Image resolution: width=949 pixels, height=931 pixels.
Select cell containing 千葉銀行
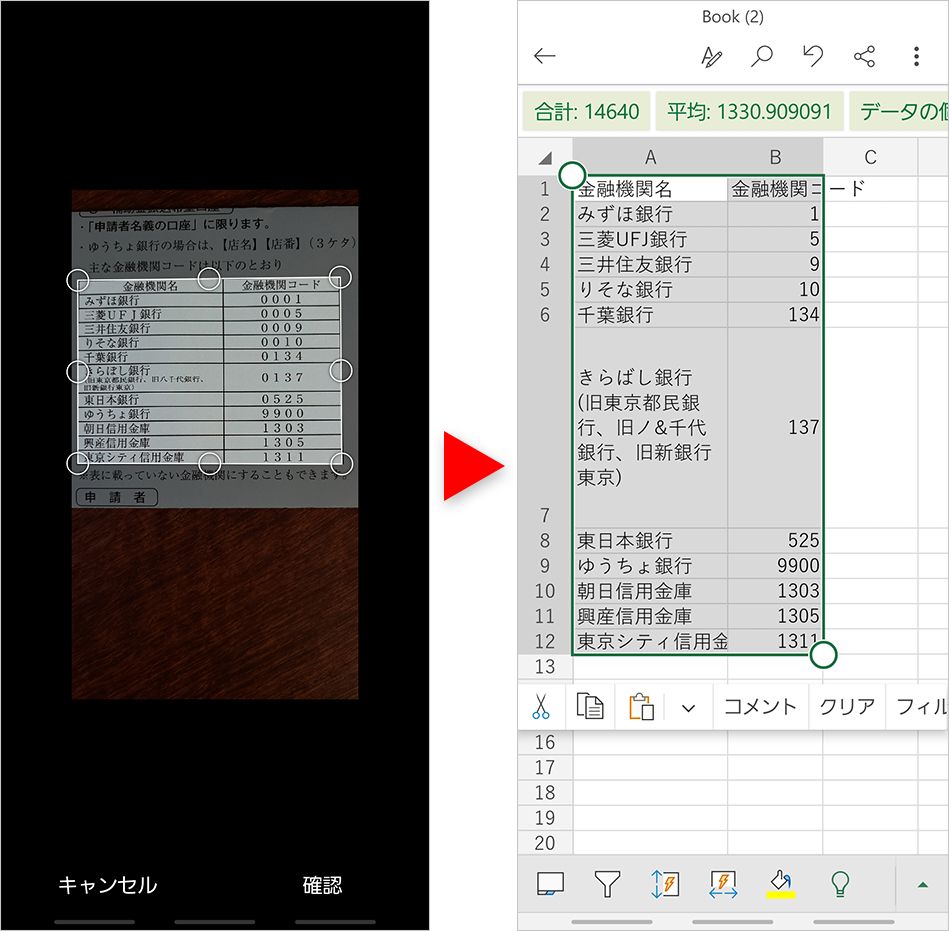click(x=651, y=315)
